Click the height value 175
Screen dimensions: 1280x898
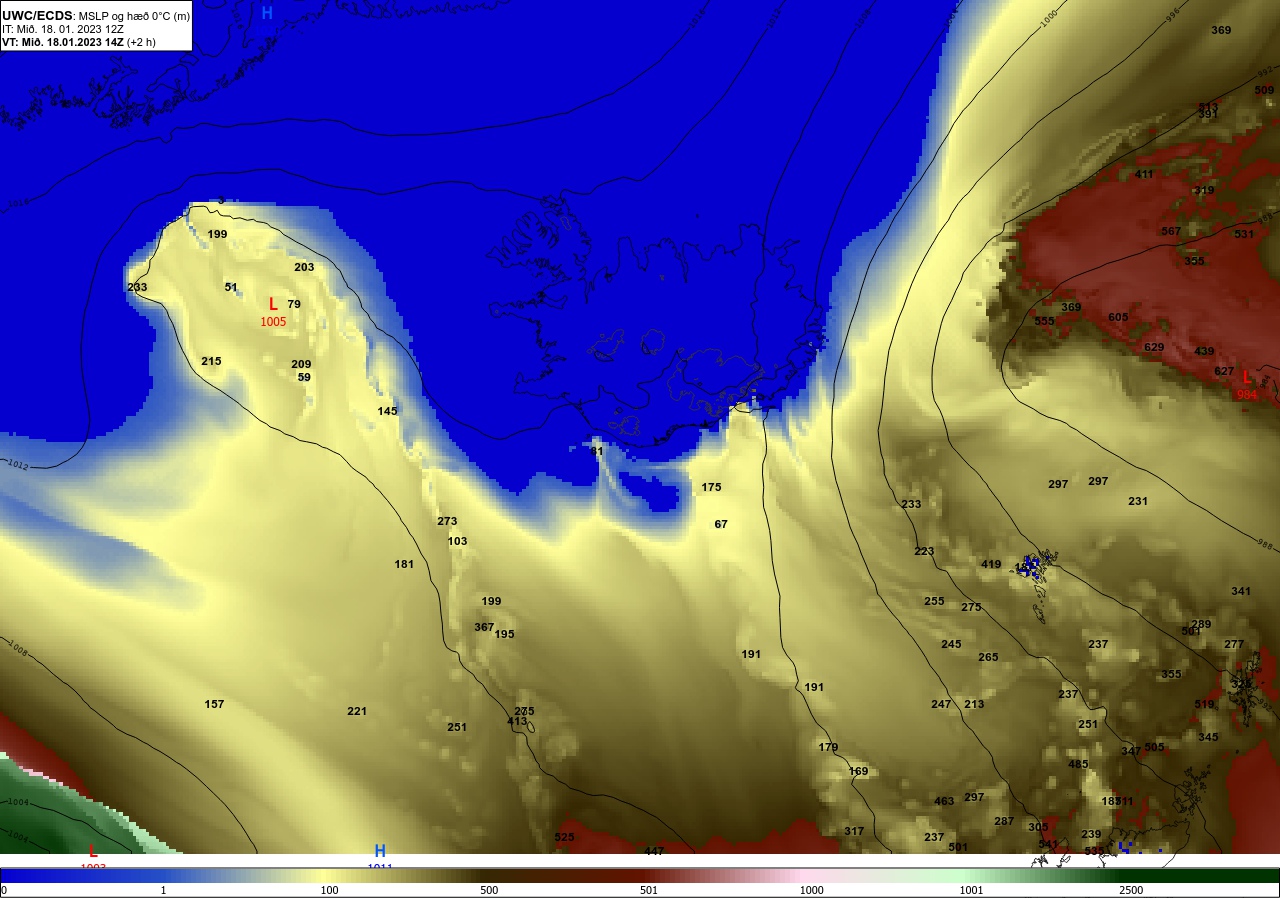(x=711, y=487)
